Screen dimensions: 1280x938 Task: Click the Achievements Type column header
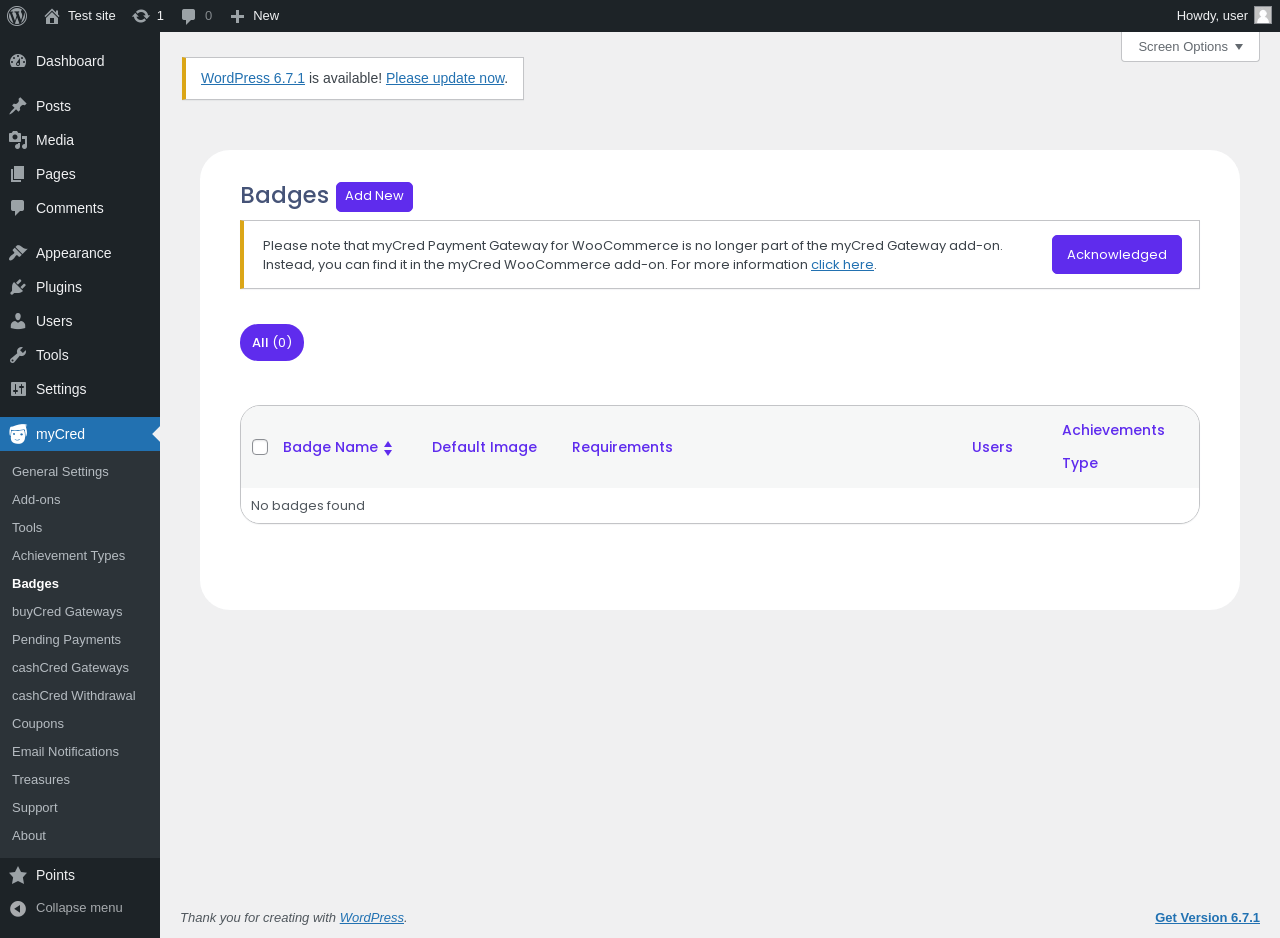click(x=1113, y=446)
